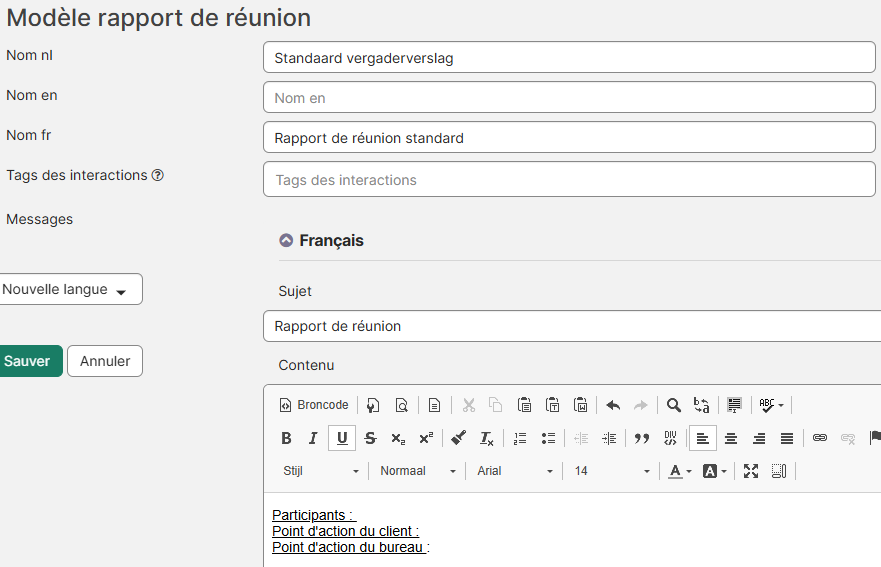Toggle italic formatting in the editor

(x=313, y=438)
